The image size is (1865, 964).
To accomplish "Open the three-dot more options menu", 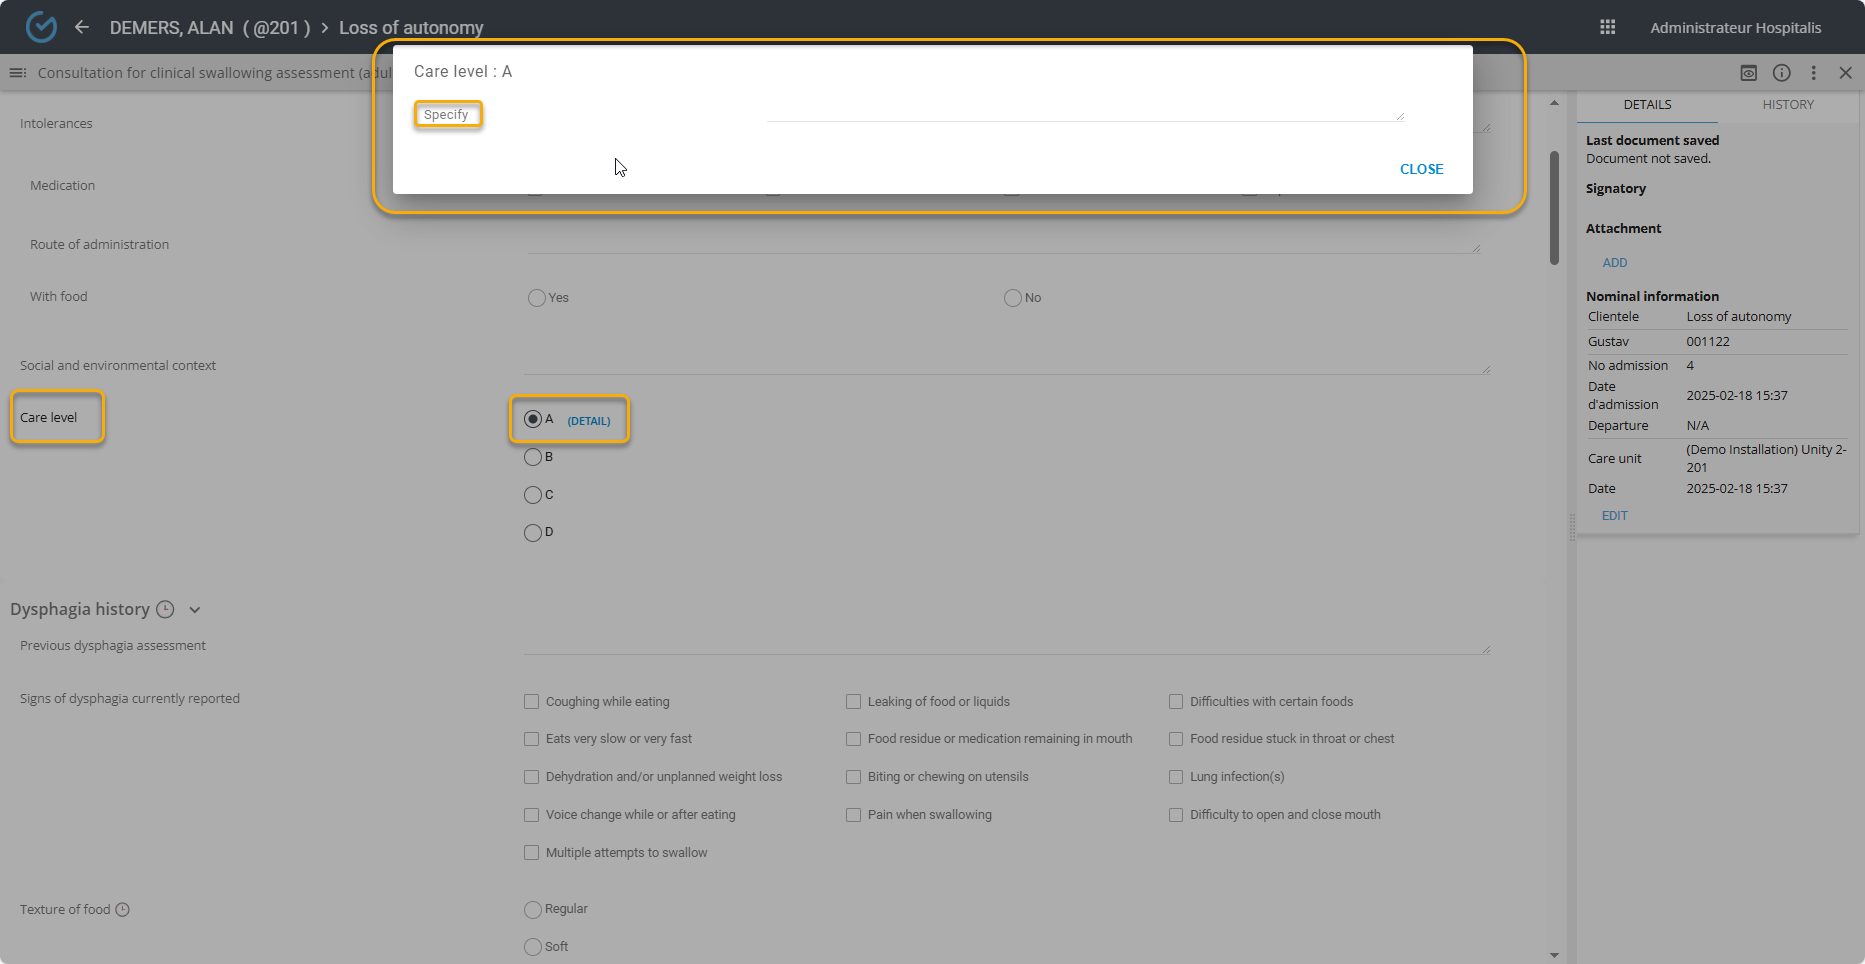I will point(1813,73).
